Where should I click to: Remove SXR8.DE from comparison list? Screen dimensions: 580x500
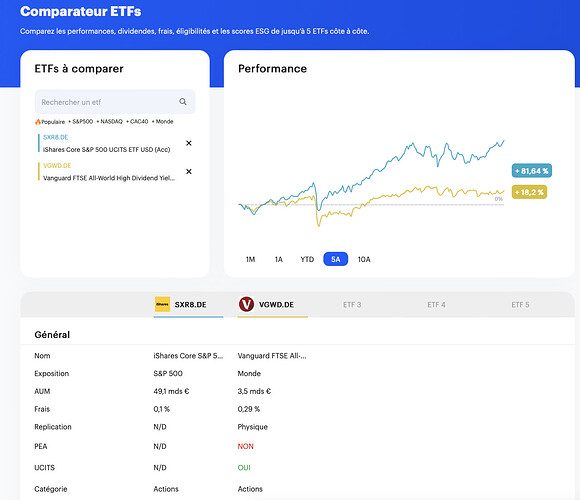pos(189,143)
